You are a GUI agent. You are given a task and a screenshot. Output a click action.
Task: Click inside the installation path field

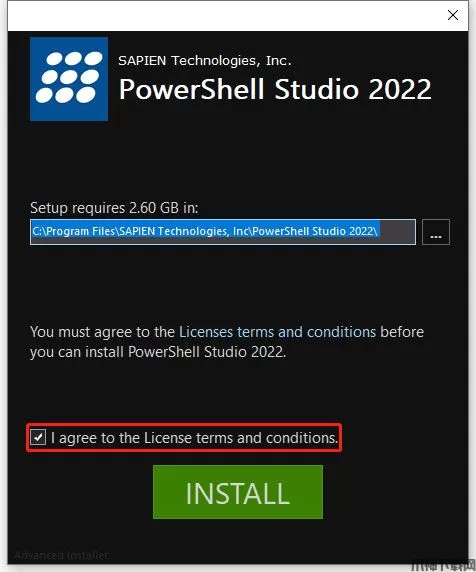(223, 232)
